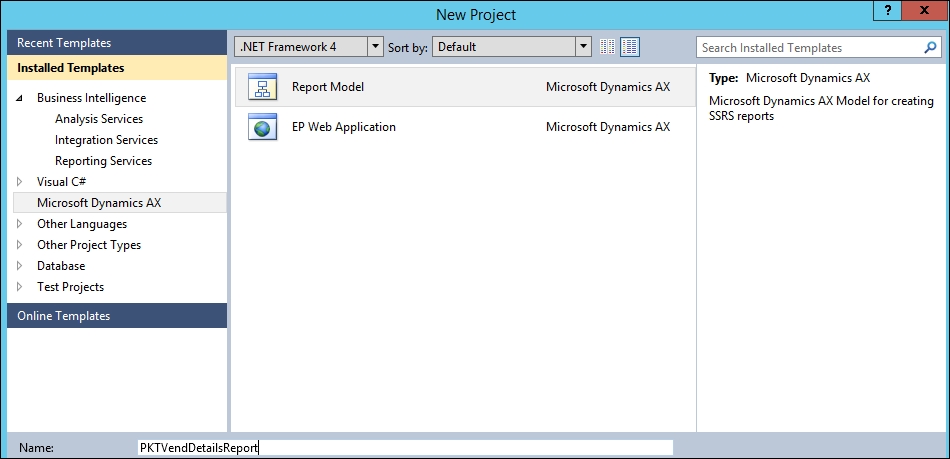Click the Name field containing PKTVendDetailsReport
Viewport: 950px width, 459px height.
coord(405,448)
